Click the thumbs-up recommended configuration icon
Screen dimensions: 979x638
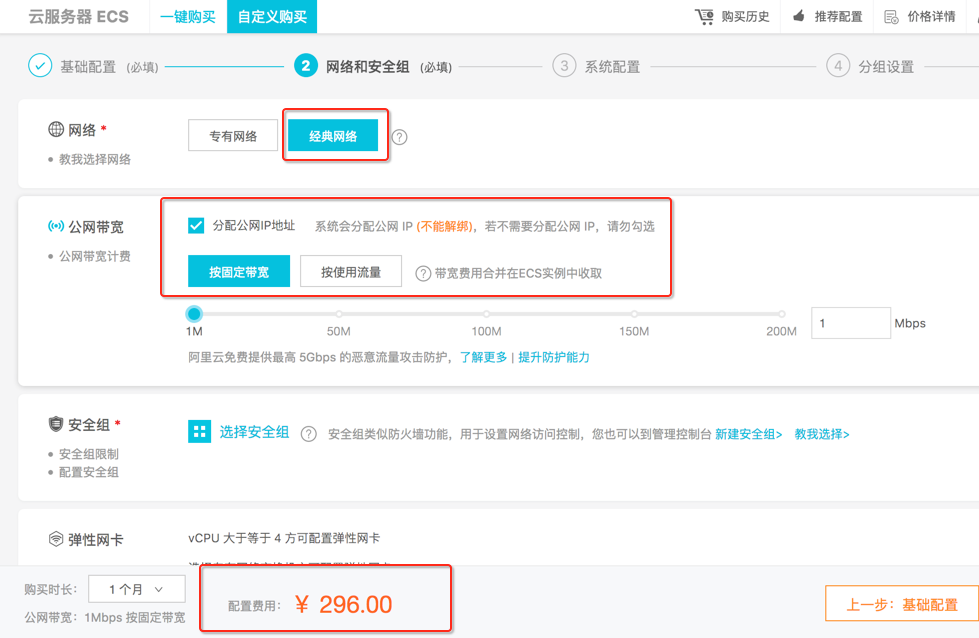point(799,17)
